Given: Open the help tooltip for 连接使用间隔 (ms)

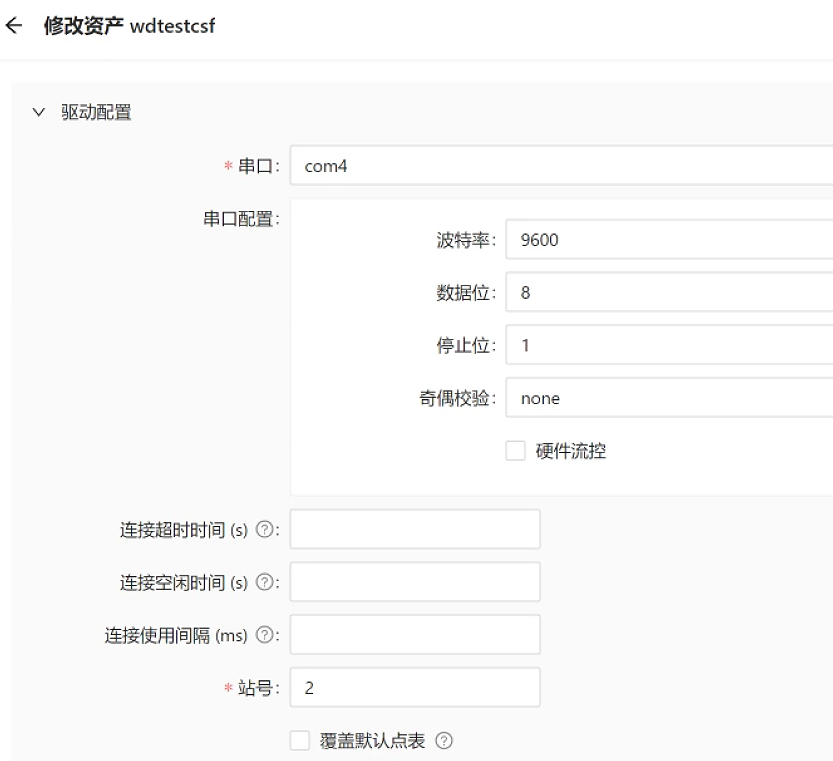Looking at the screenshot, I should [x=265, y=634].
